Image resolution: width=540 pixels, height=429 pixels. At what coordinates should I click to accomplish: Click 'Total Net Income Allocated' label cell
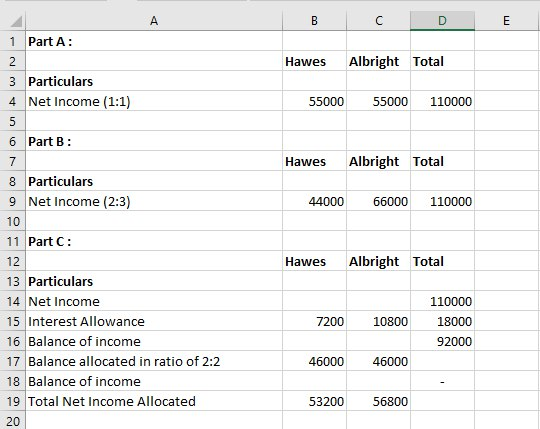coord(154,401)
